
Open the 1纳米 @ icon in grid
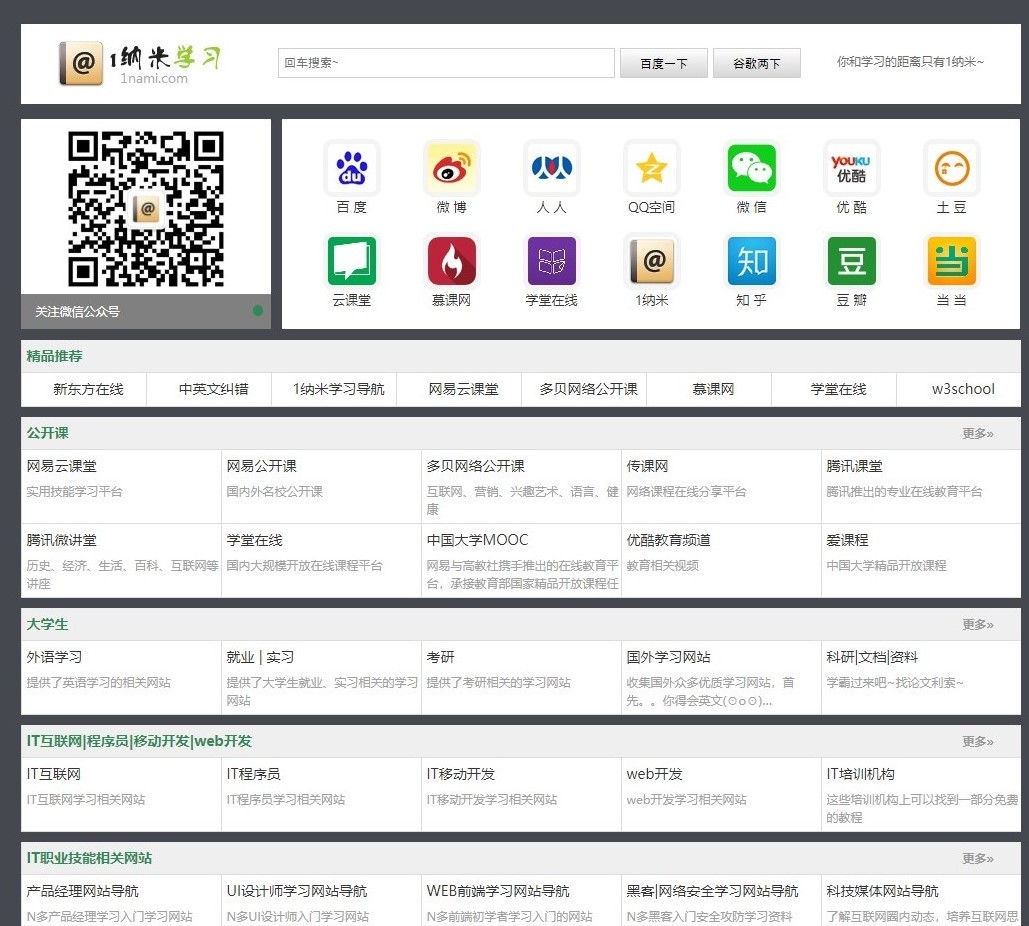coord(652,261)
